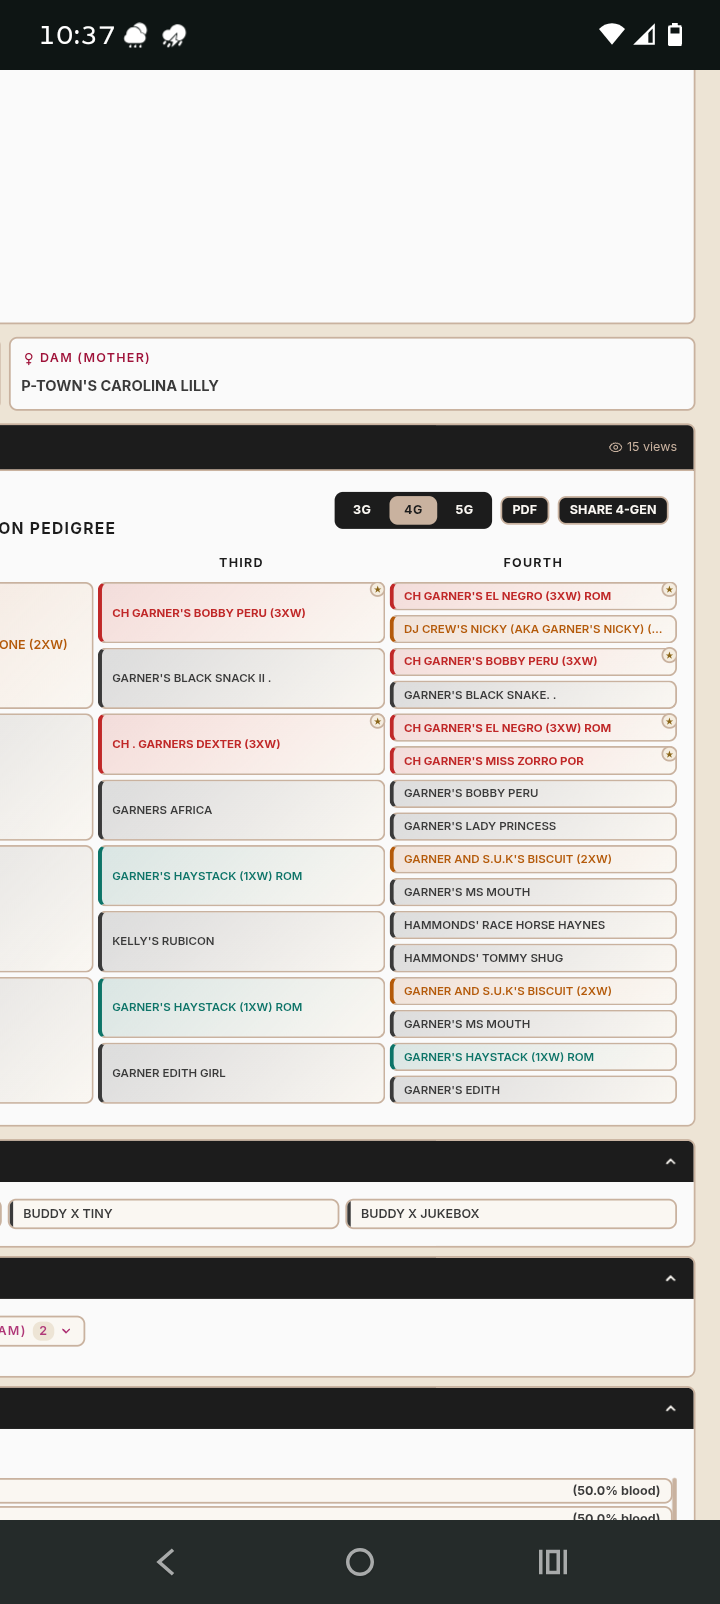Open HAMMONDS' RACE HORSE HAYNES entry

click(533, 925)
